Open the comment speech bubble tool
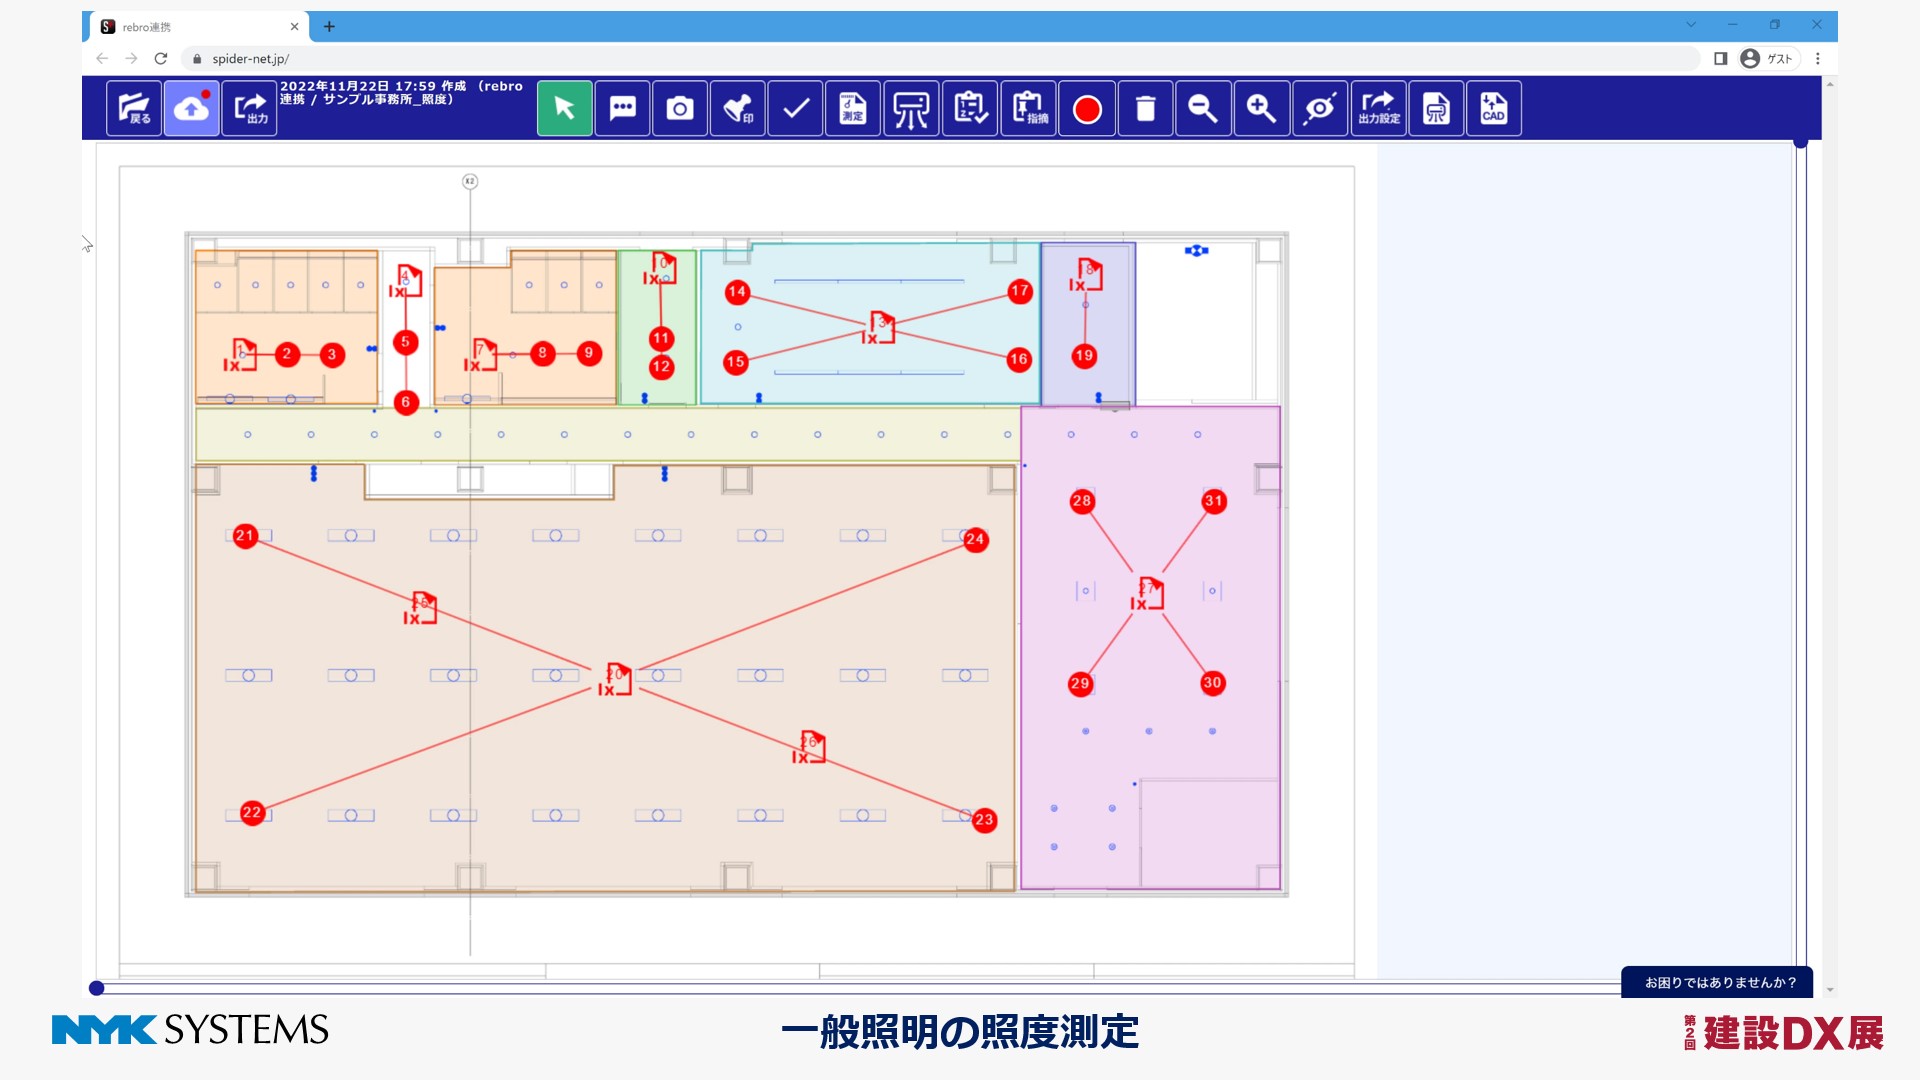 (x=622, y=108)
